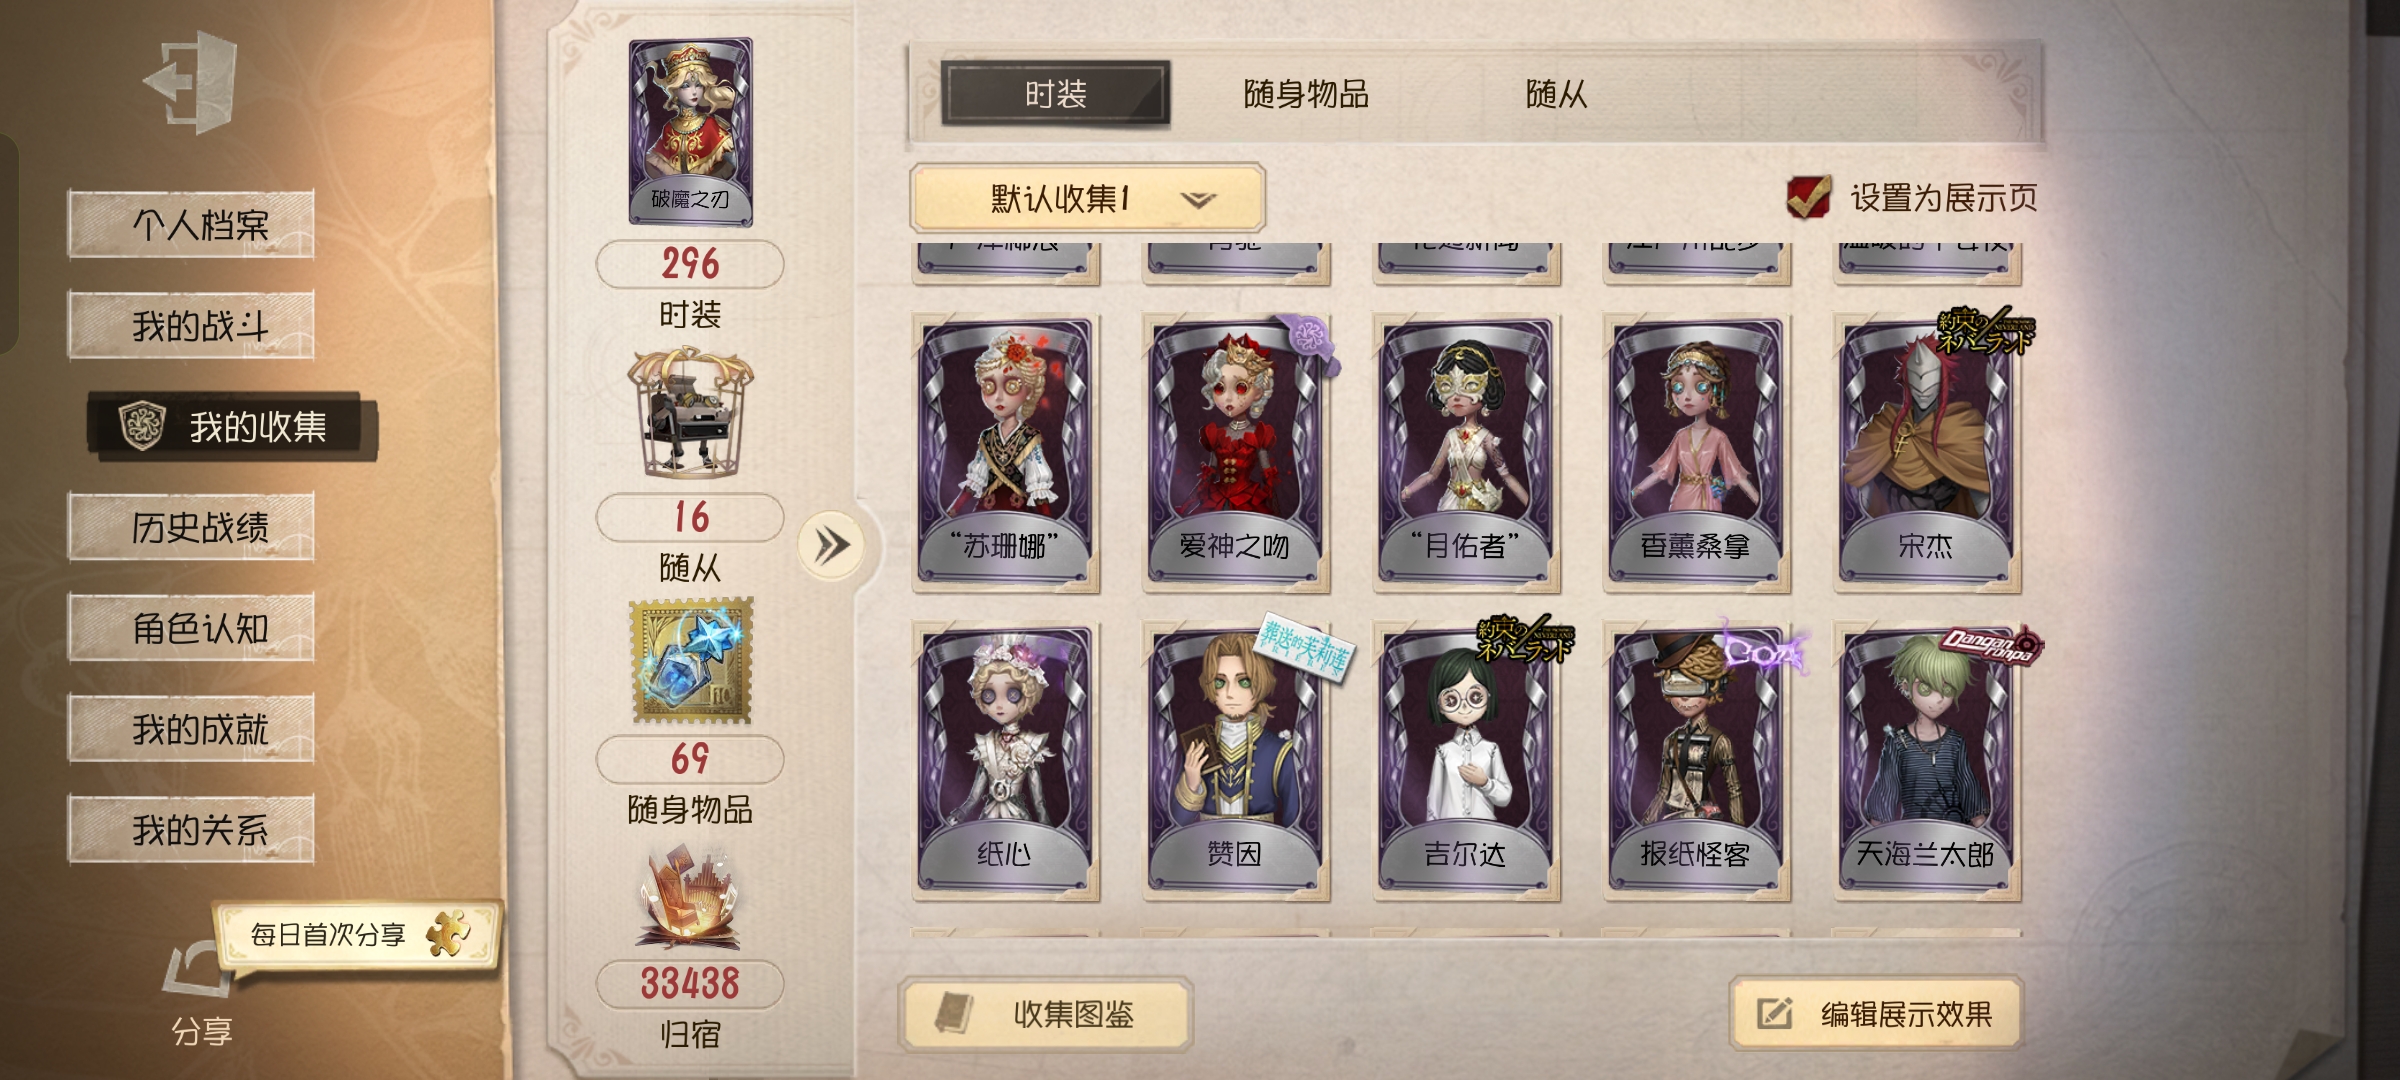Click the 破魔之刃 costume card icon

(690, 131)
